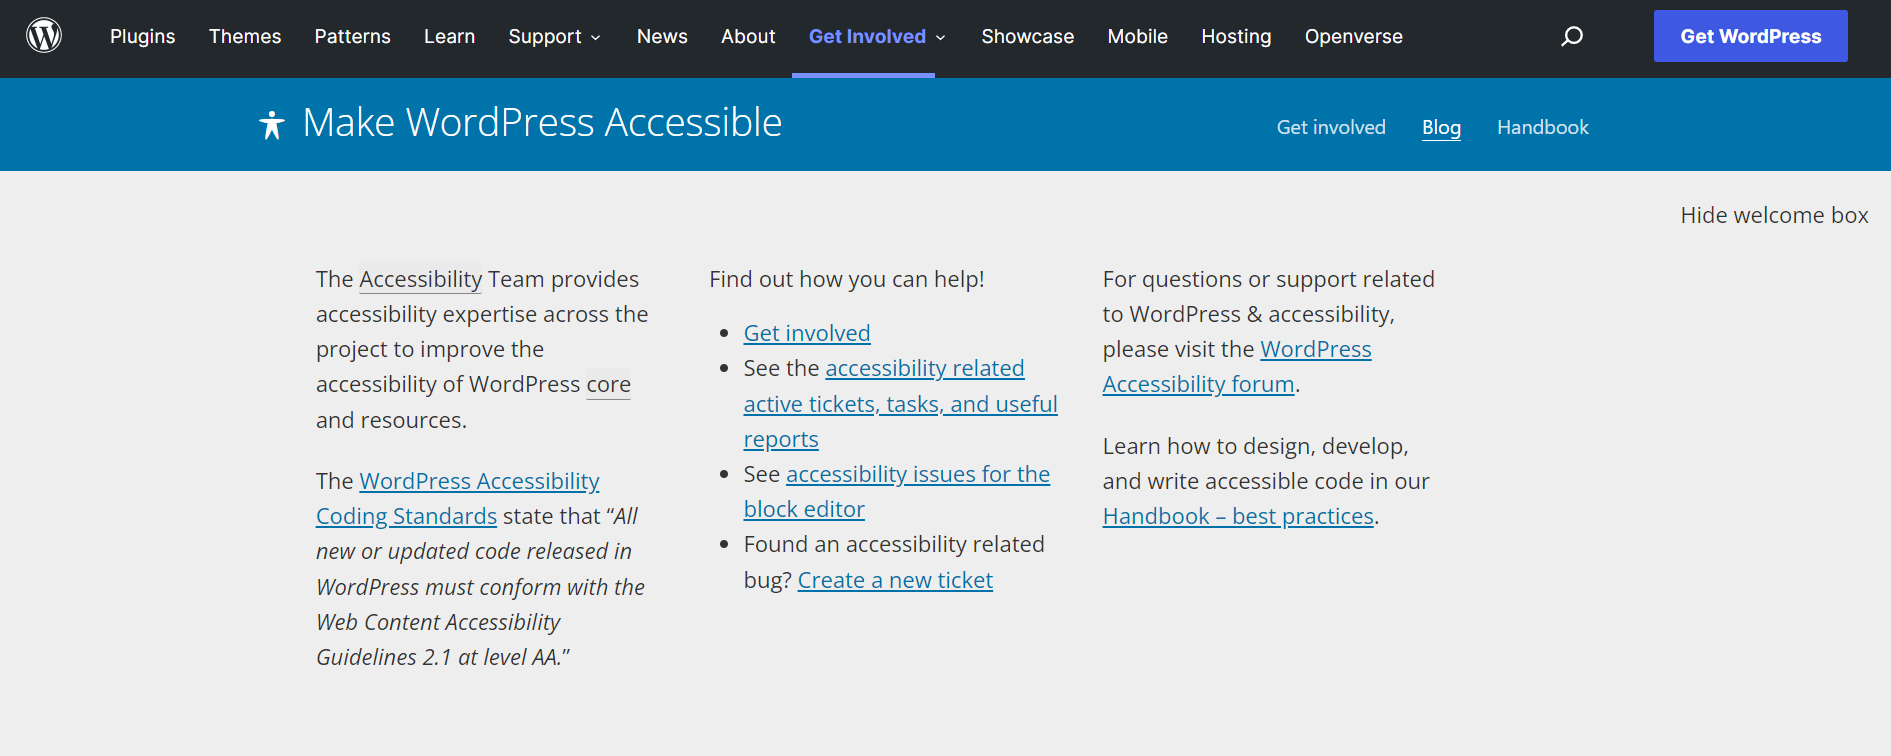The width and height of the screenshot is (1891, 756).
Task: Follow the Get involved list link
Action: (x=807, y=333)
